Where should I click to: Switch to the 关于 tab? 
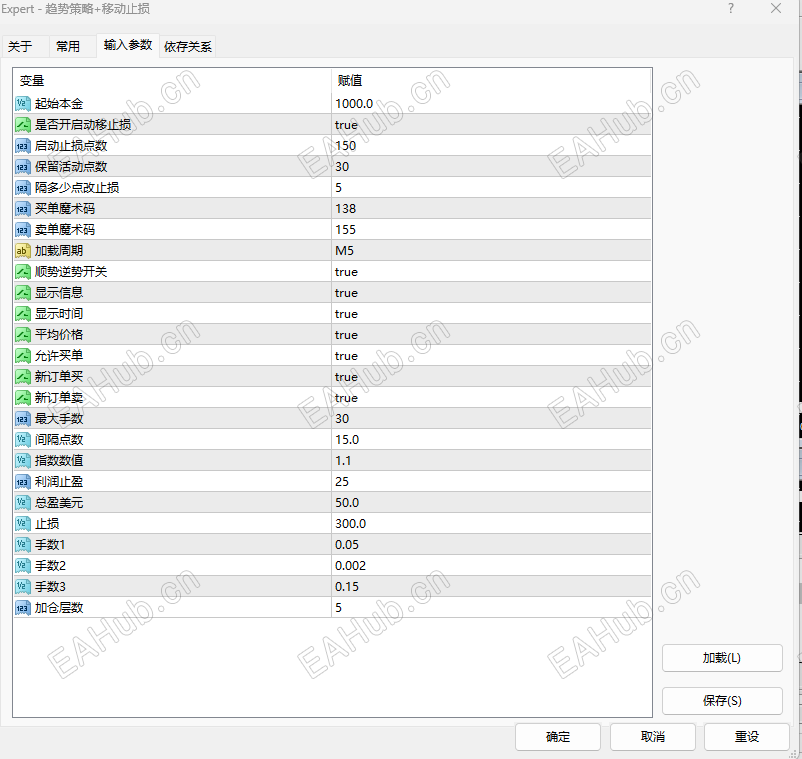(x=25, y=47)
